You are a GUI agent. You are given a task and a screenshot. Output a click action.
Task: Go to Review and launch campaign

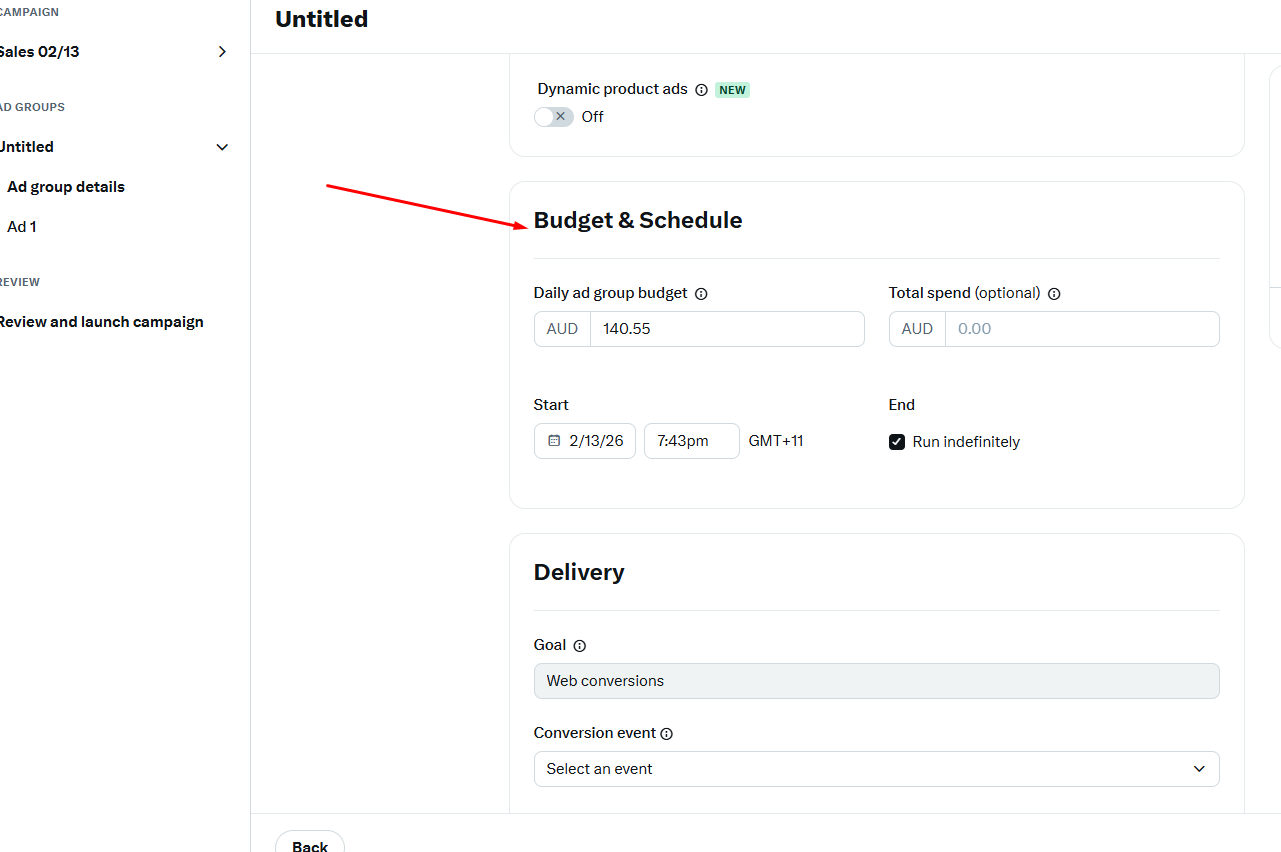point(100,322)
